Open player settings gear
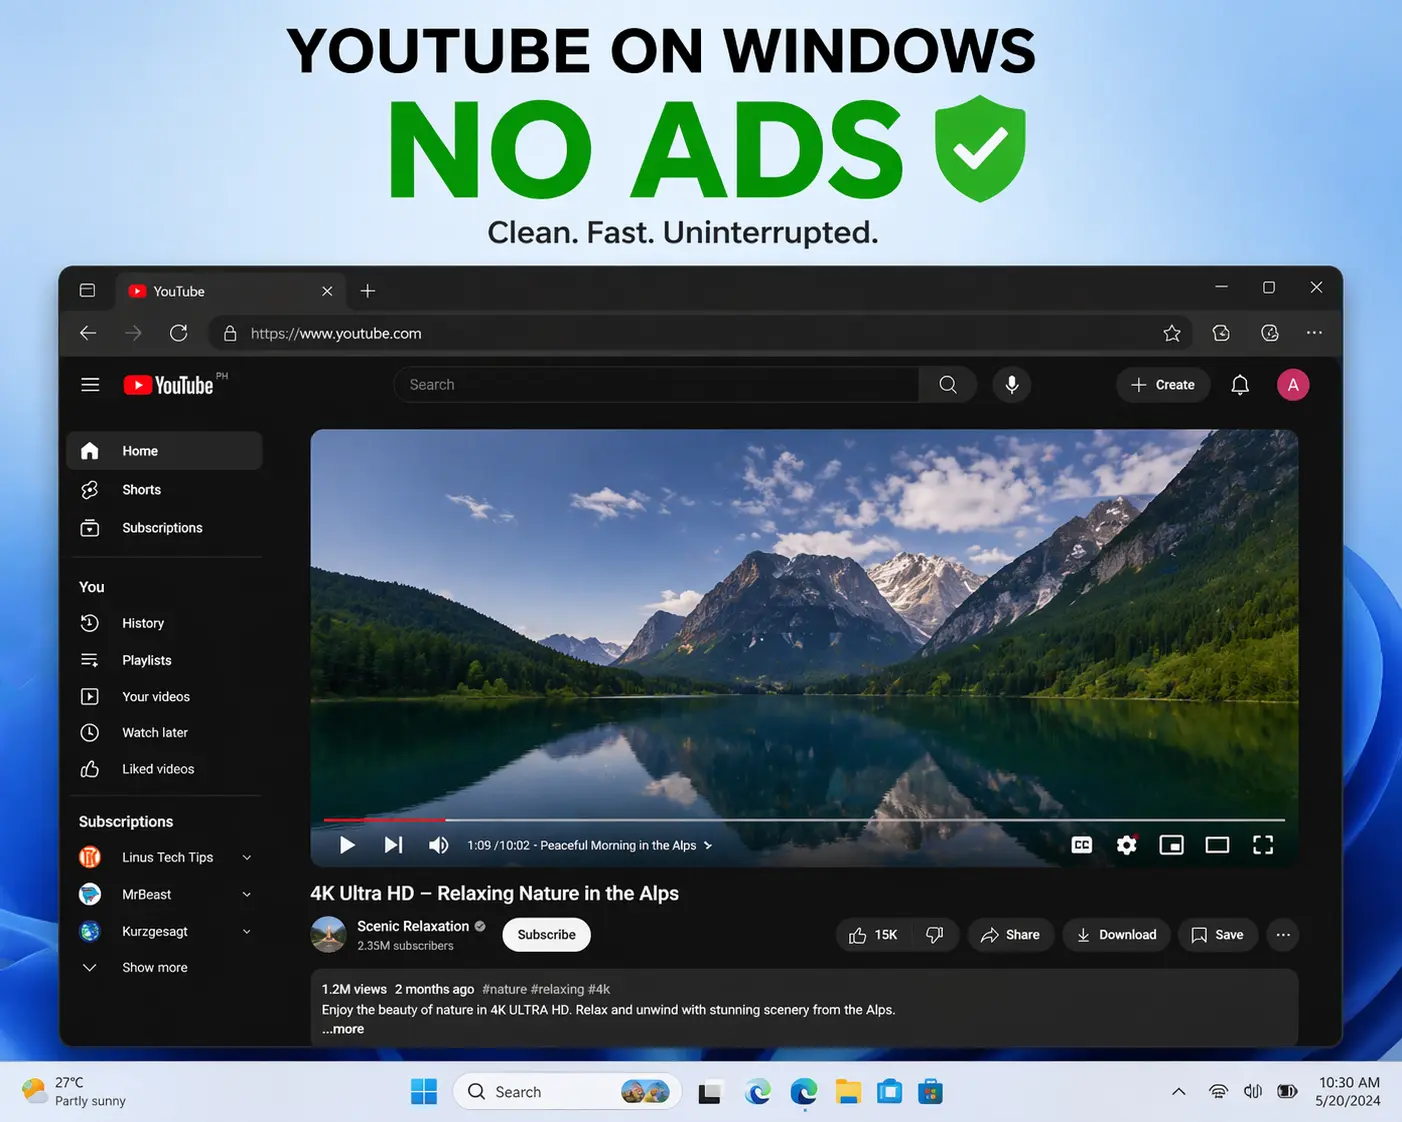Image resolution: width=1402 pixels, height=1122 pixels. [x=1127, y=845]
